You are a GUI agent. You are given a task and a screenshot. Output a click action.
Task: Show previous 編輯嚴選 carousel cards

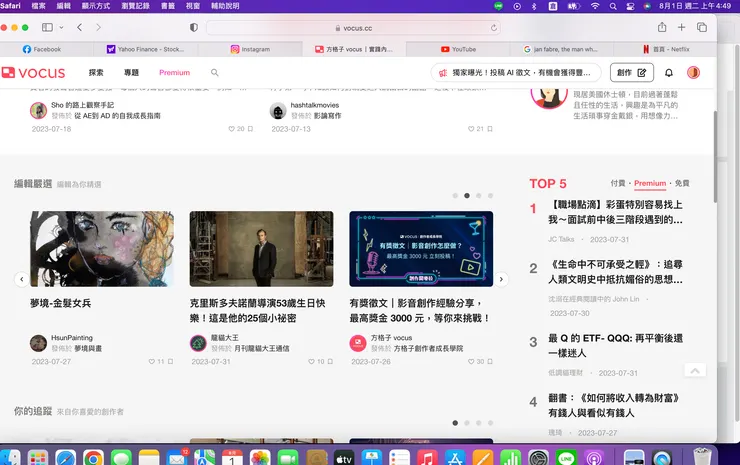pos(22,279)
